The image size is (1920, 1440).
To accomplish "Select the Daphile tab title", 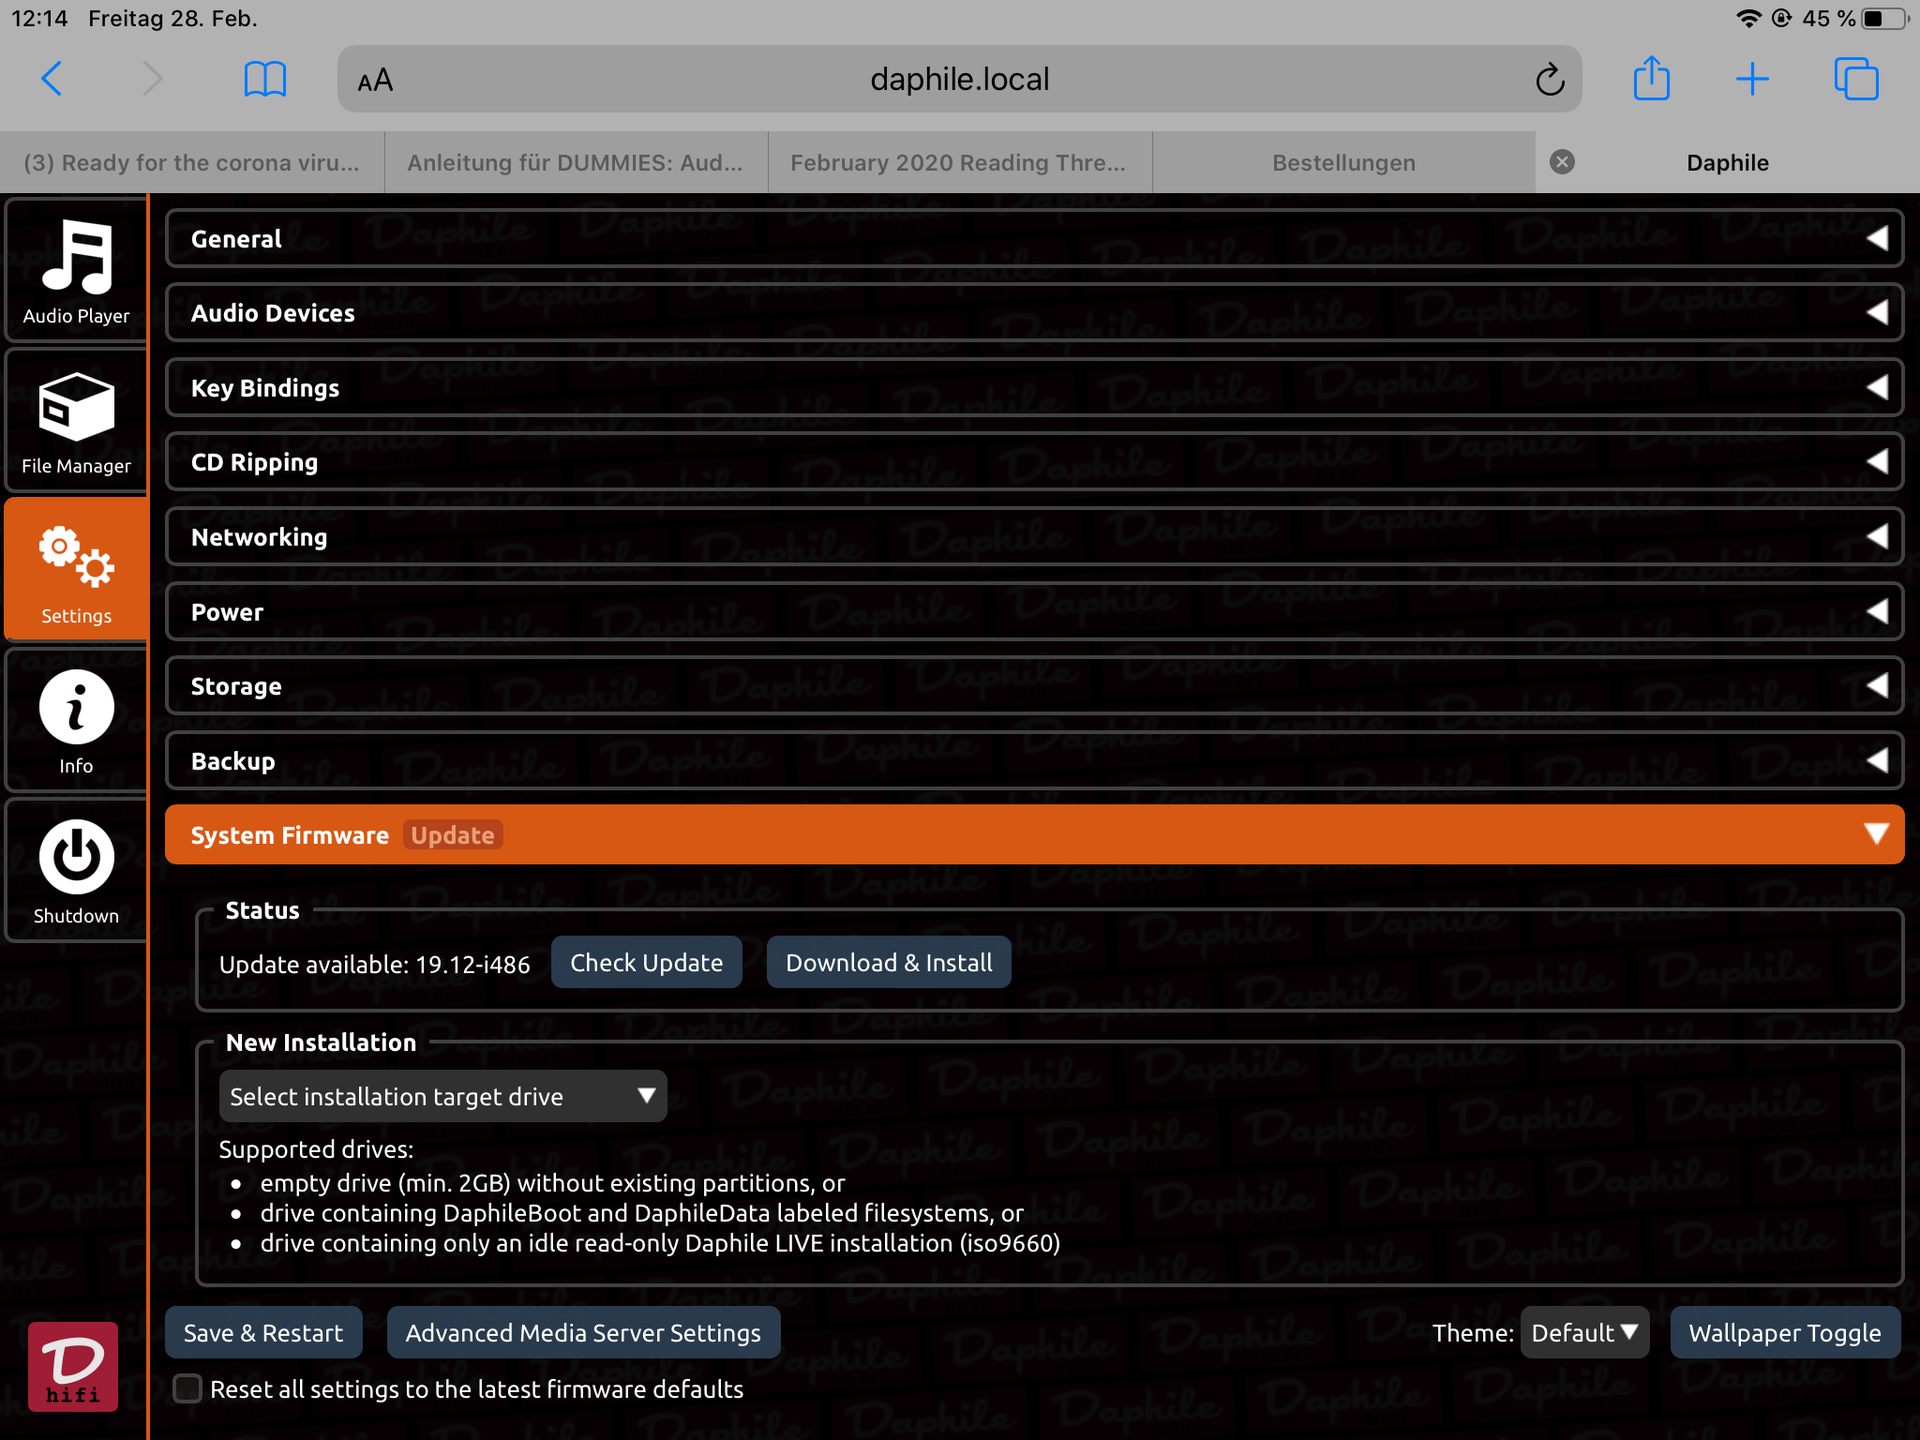I will click(1727, 163).
